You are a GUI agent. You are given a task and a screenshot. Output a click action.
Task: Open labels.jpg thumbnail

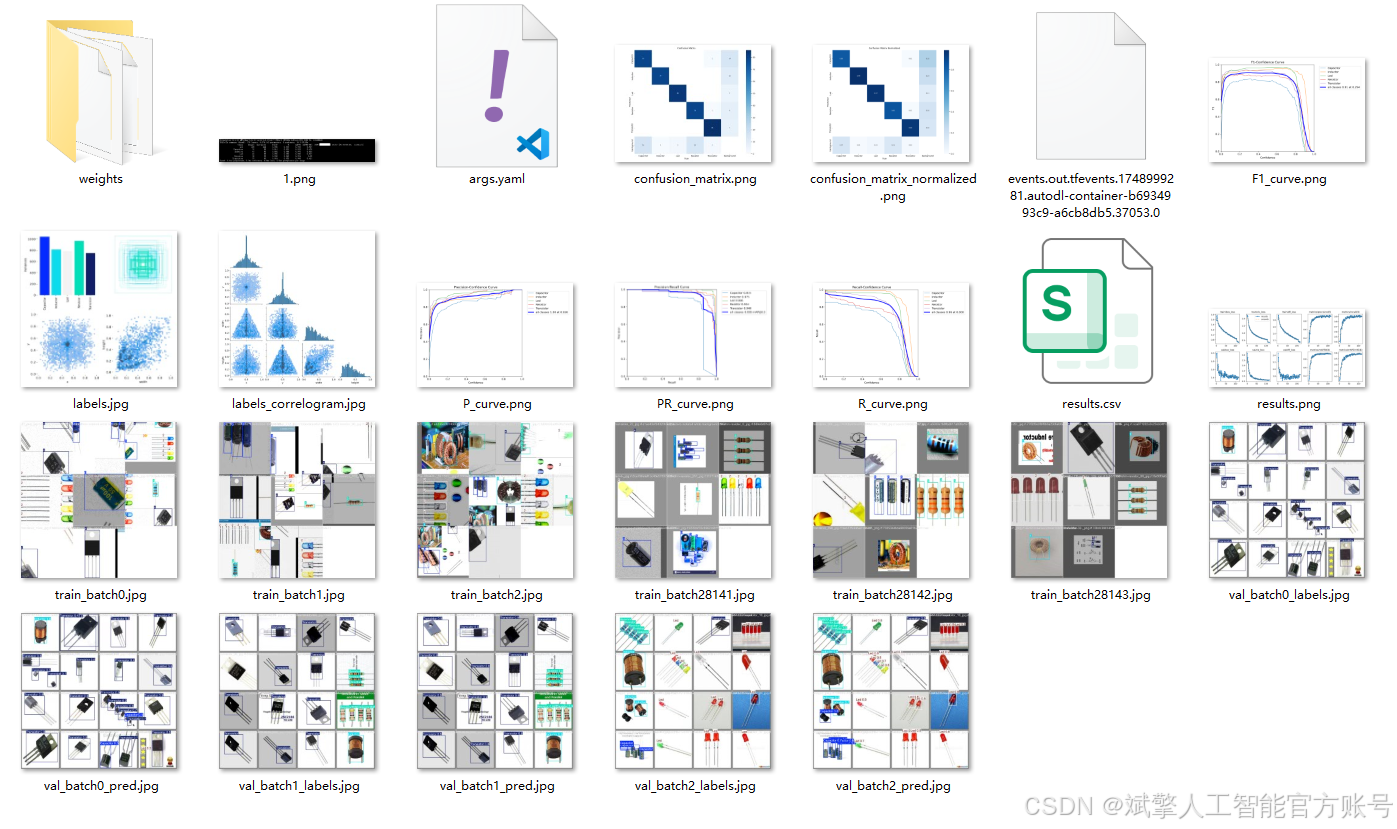tap(100, 310)
